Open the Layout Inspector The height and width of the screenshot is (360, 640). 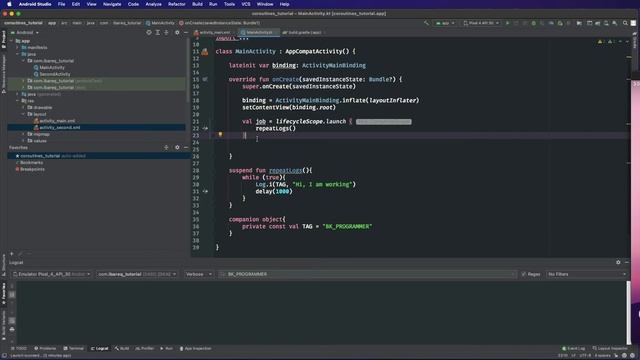click(x=610, y=349)
